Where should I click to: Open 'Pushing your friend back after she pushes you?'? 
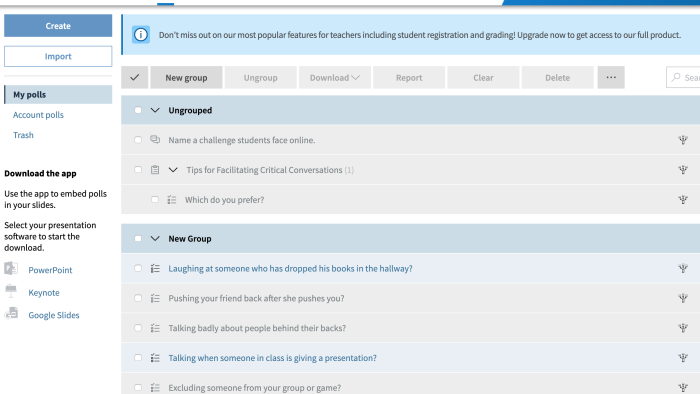[x=256, y=299]
